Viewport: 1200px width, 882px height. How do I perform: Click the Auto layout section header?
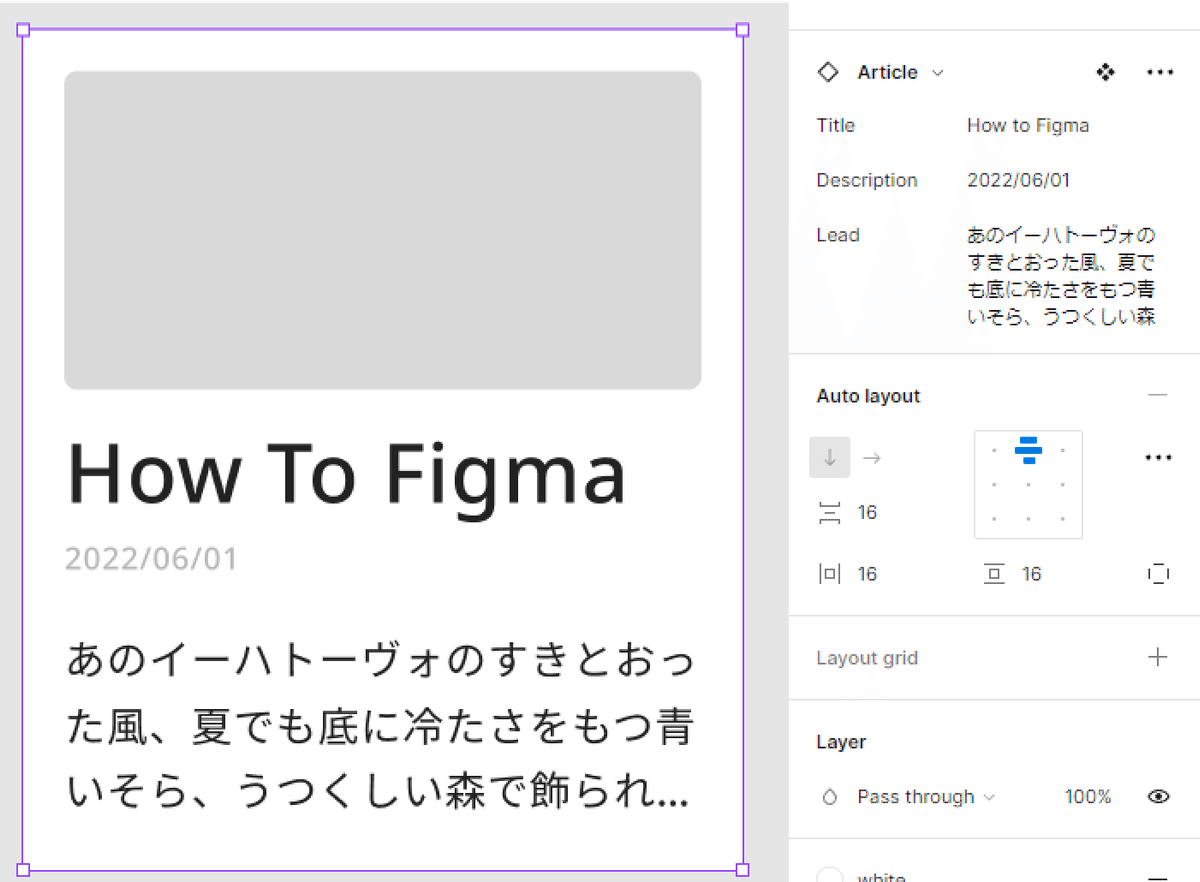click(x=868, y=396)
